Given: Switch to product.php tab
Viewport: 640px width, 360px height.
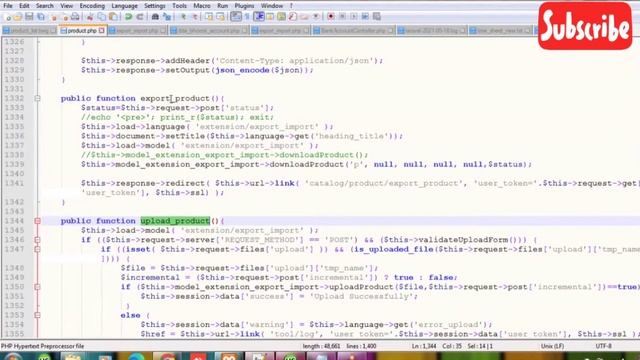Looking at the screenshot, I should (82, 31).
